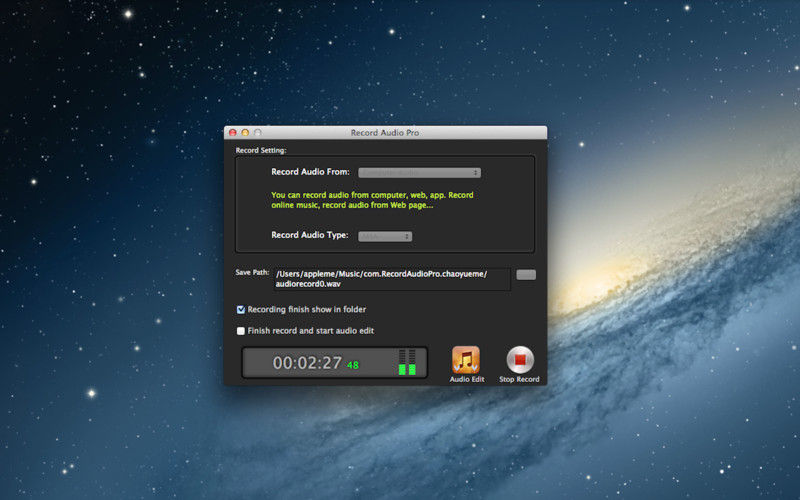Click the Record Audio Type: label
This screenshot has width=800, height=500.
tap(310, 235)
